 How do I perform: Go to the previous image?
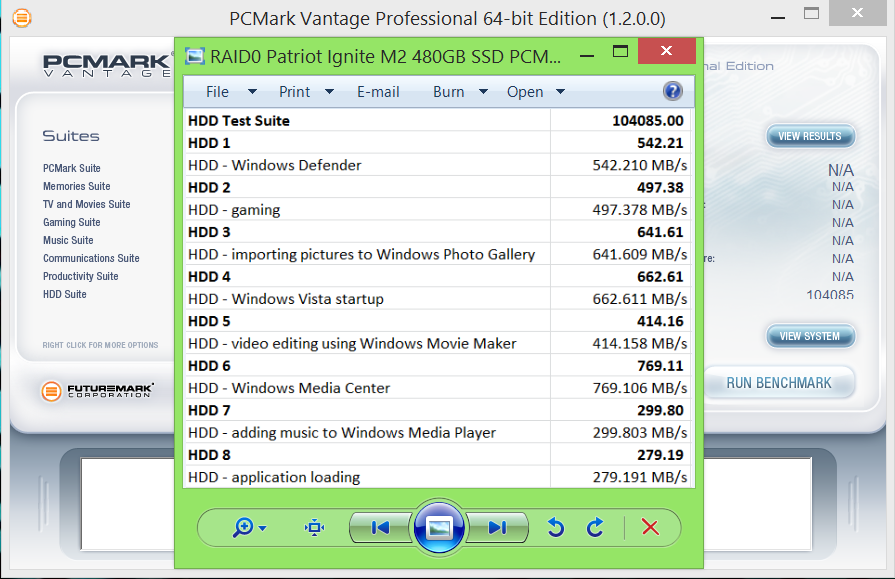(x=380, y=528)
